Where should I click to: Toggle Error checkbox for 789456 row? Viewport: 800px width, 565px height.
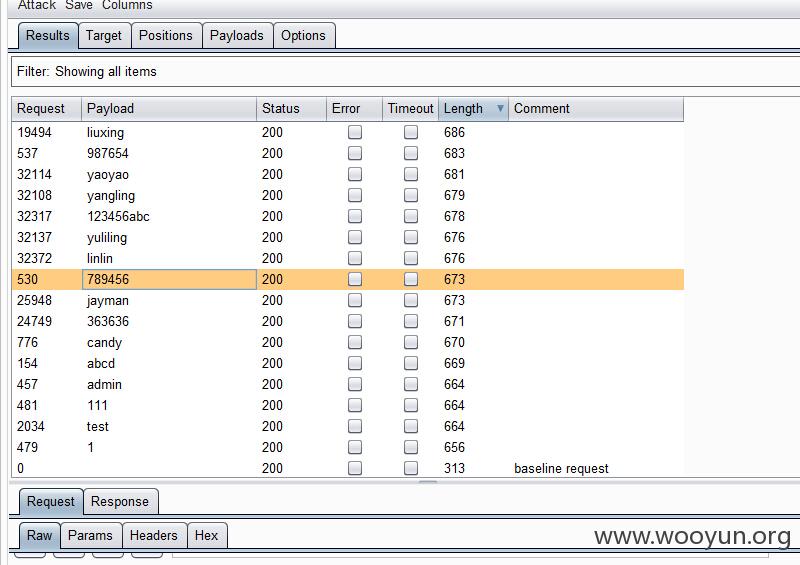tap(355, 279)
